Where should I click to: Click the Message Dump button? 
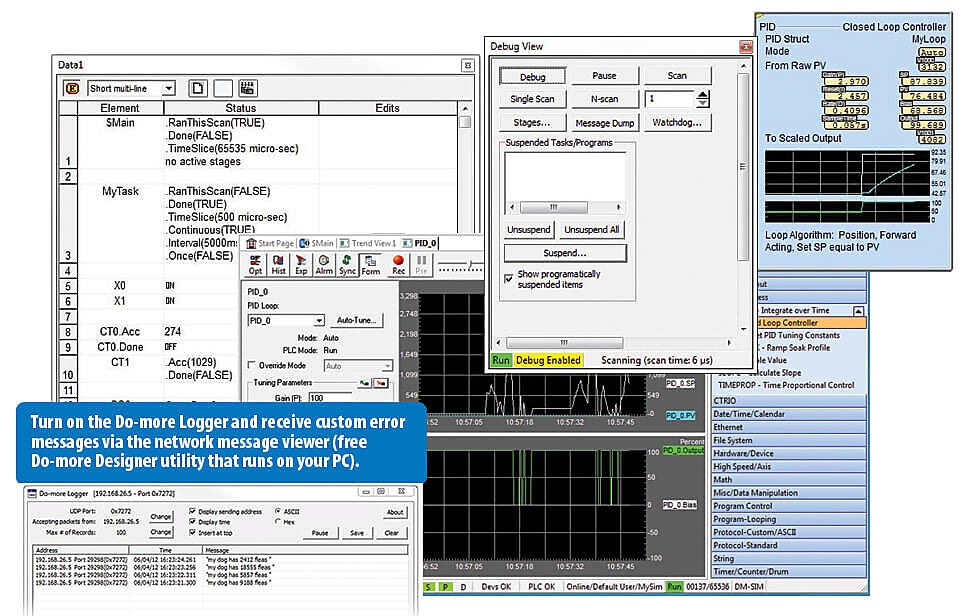coord(604,123)
